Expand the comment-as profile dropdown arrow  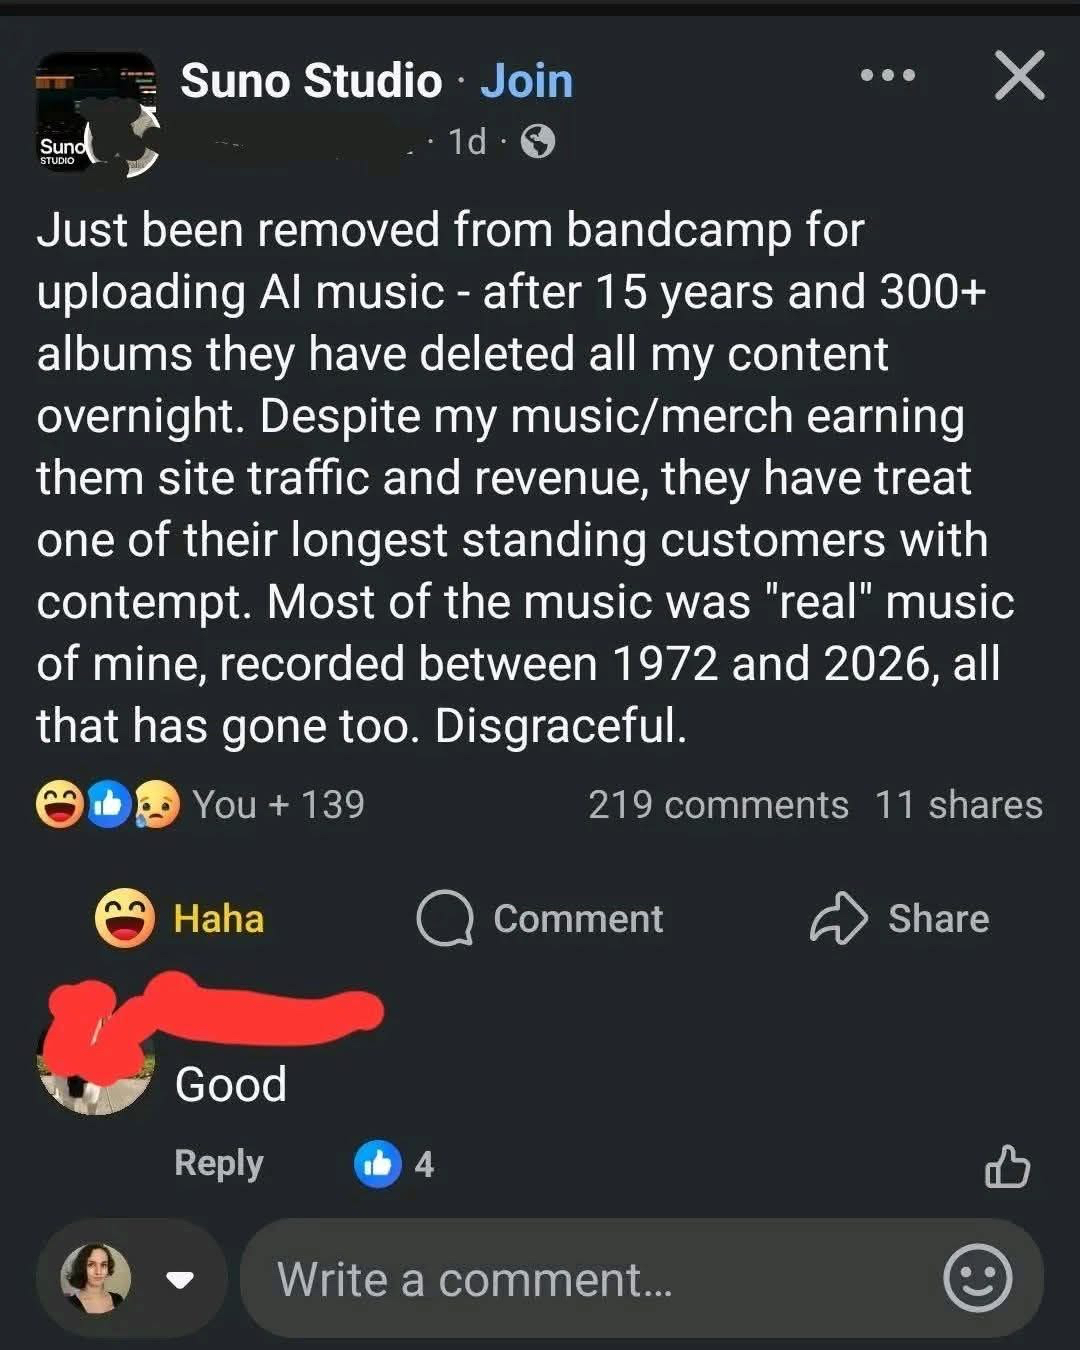tap(180, 1279)
